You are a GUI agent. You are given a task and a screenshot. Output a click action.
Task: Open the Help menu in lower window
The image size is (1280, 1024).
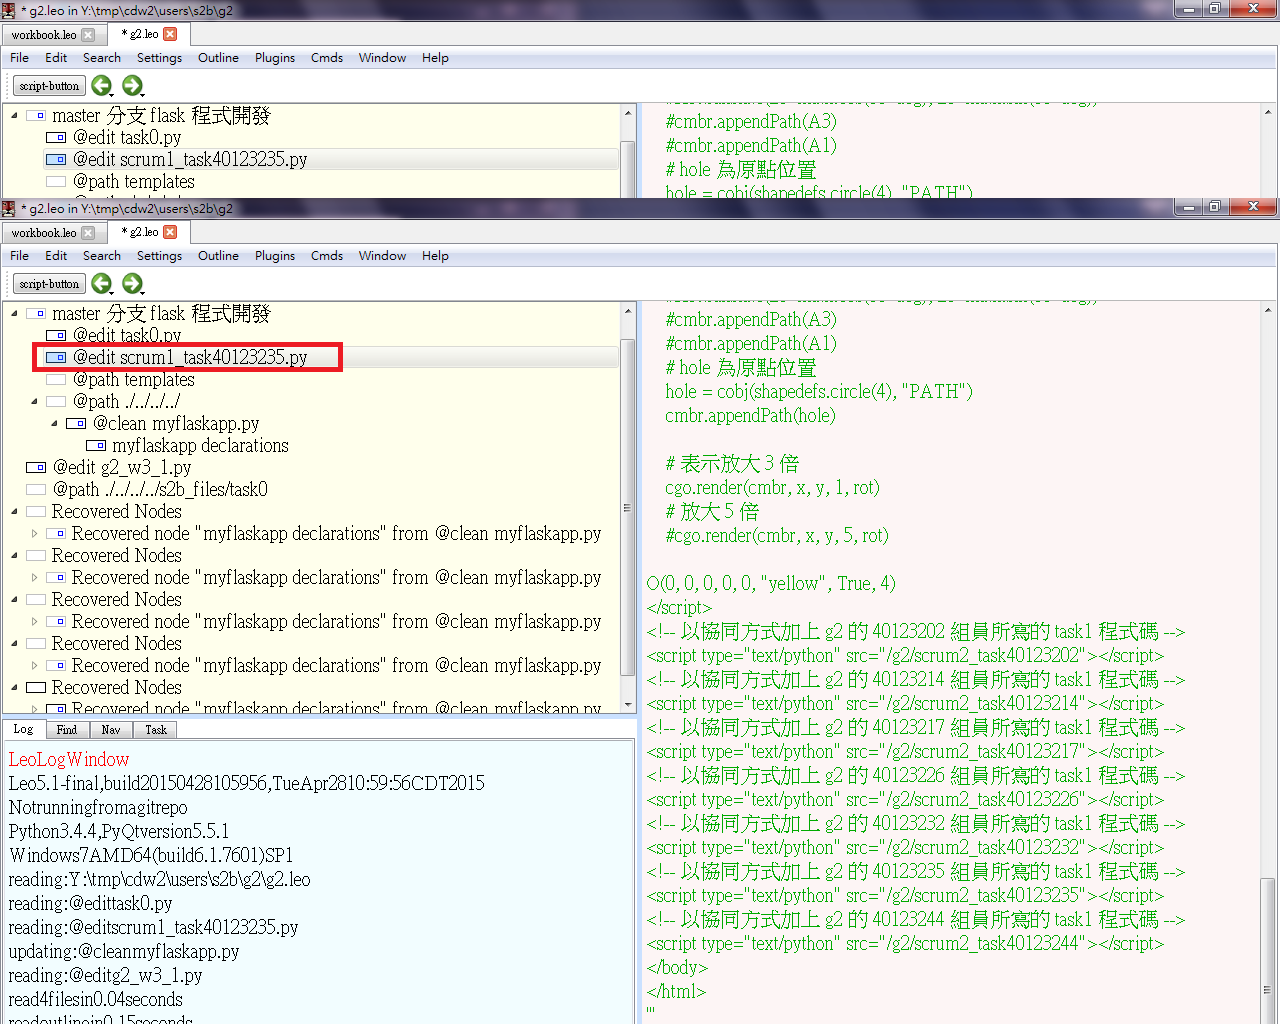coord(435,256)
